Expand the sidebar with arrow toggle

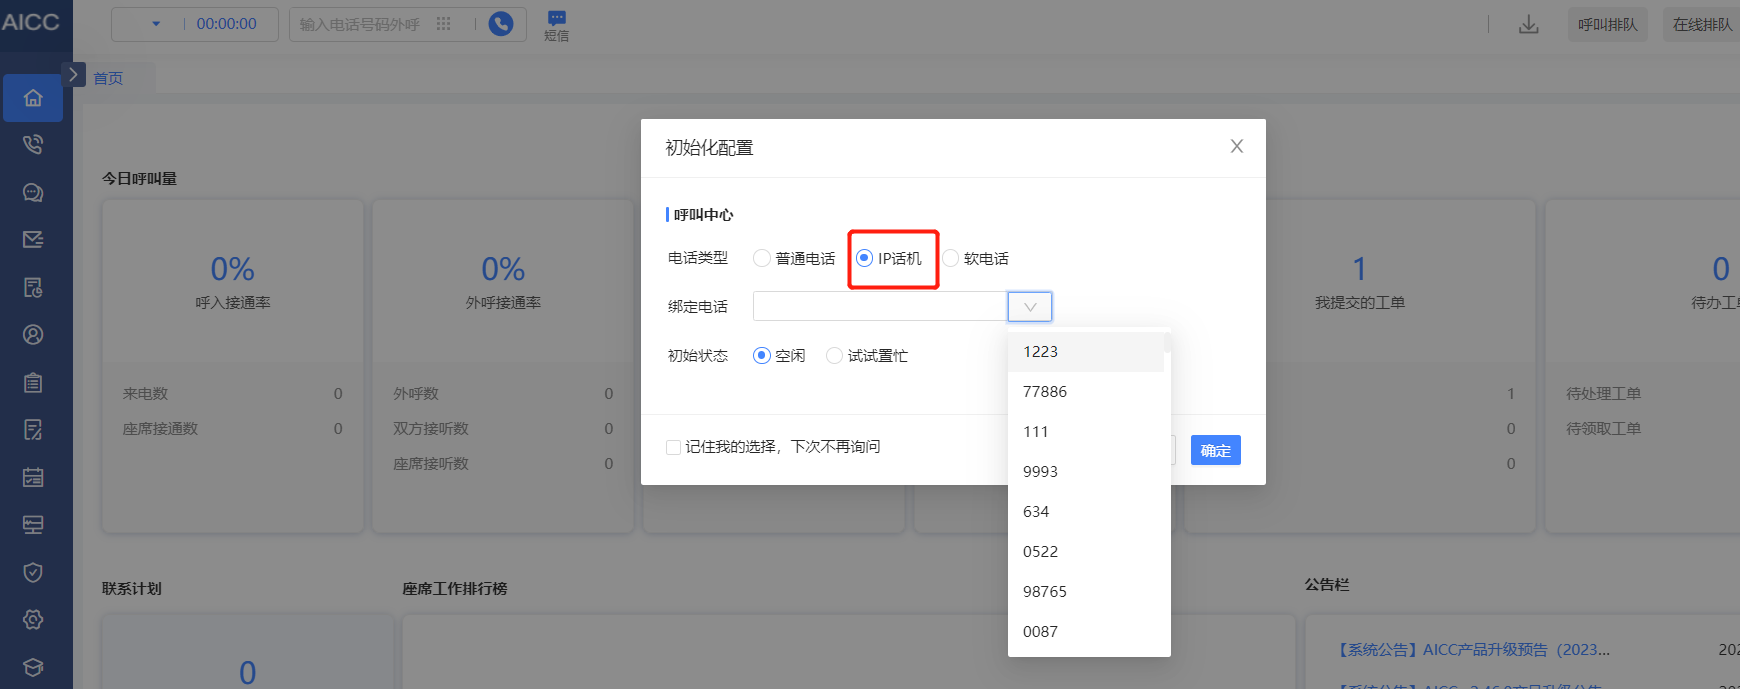click(73, 75)
